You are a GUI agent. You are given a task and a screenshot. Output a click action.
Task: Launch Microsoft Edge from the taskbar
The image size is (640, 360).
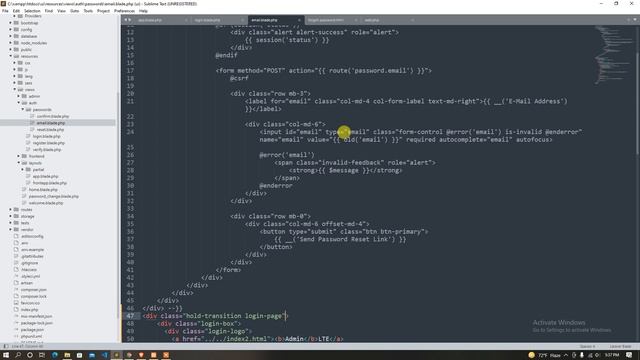click(55, 355)
